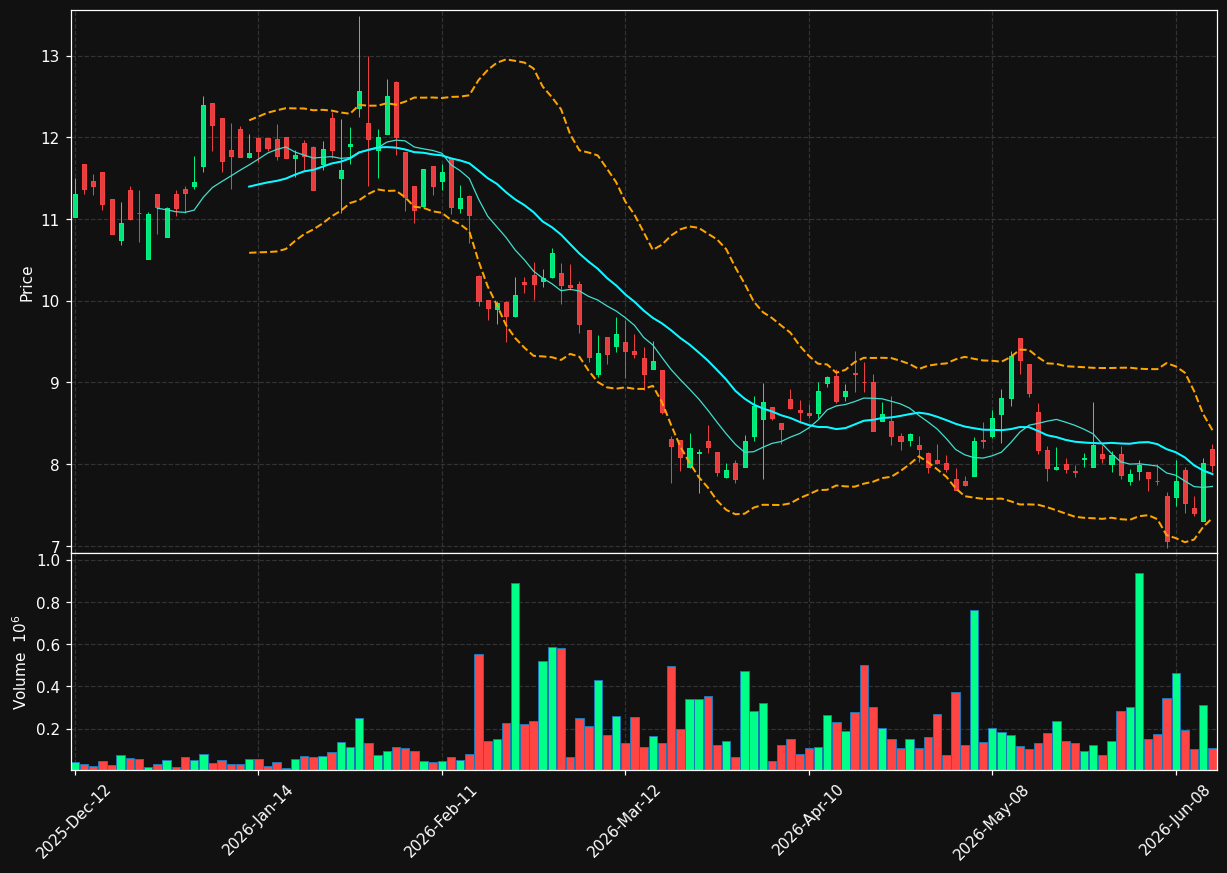Click price tick label 9
The height and width of the screenshot is (873, 1227).
(54, 384)
